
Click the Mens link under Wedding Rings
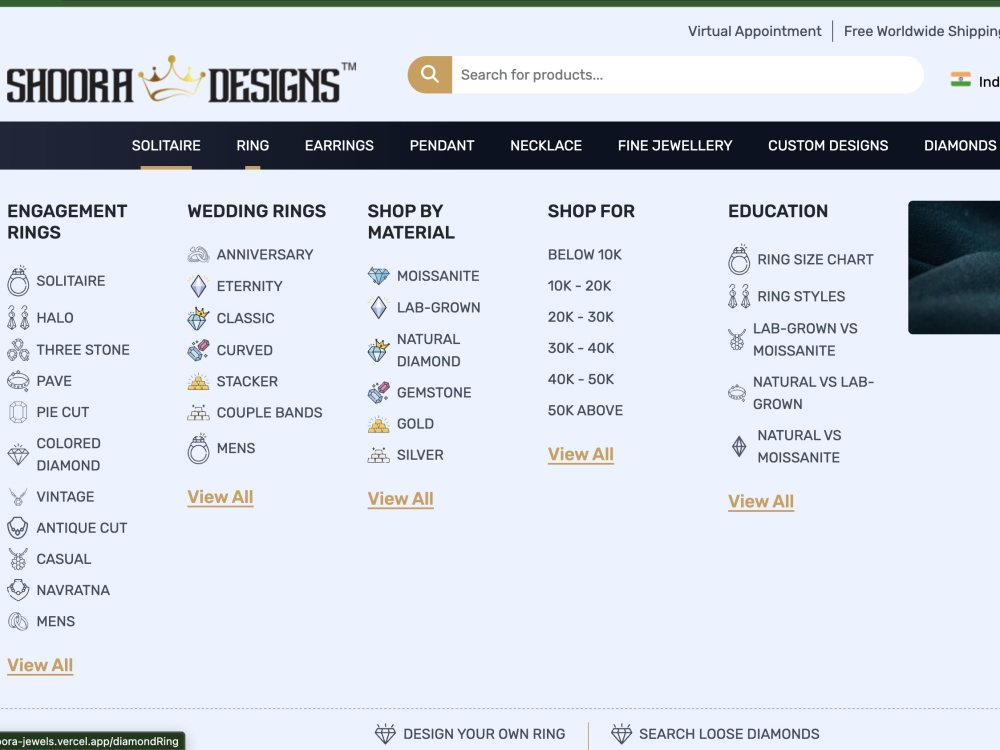[x=236, y=448]
